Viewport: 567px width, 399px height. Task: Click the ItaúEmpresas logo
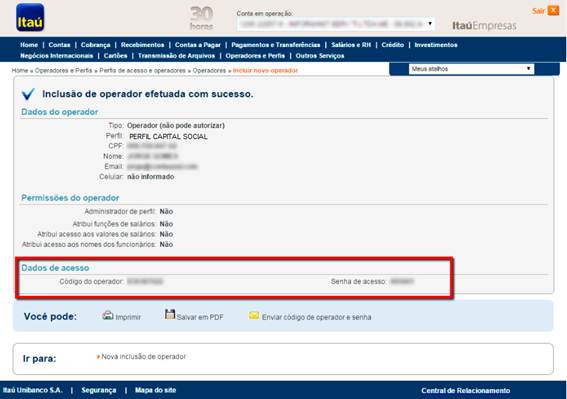pos(484,25)
